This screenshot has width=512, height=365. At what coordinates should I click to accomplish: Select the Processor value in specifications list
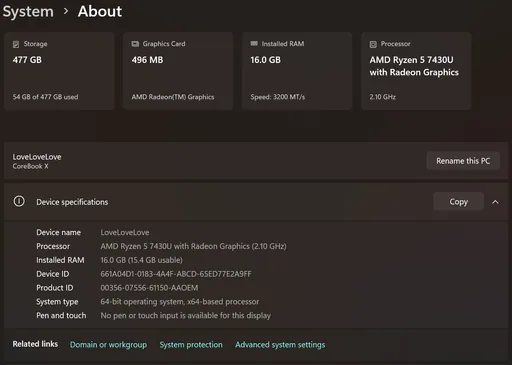(x=193, y=246)
